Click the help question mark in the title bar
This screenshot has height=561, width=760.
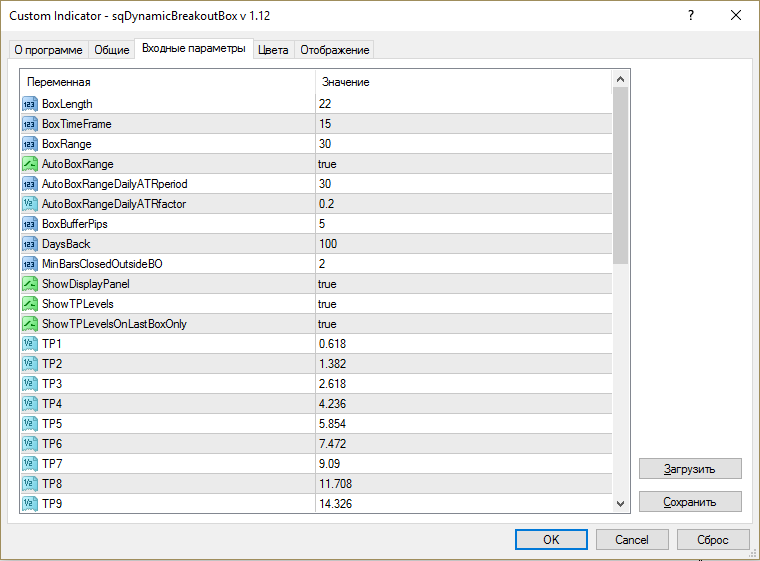[690, 16]
